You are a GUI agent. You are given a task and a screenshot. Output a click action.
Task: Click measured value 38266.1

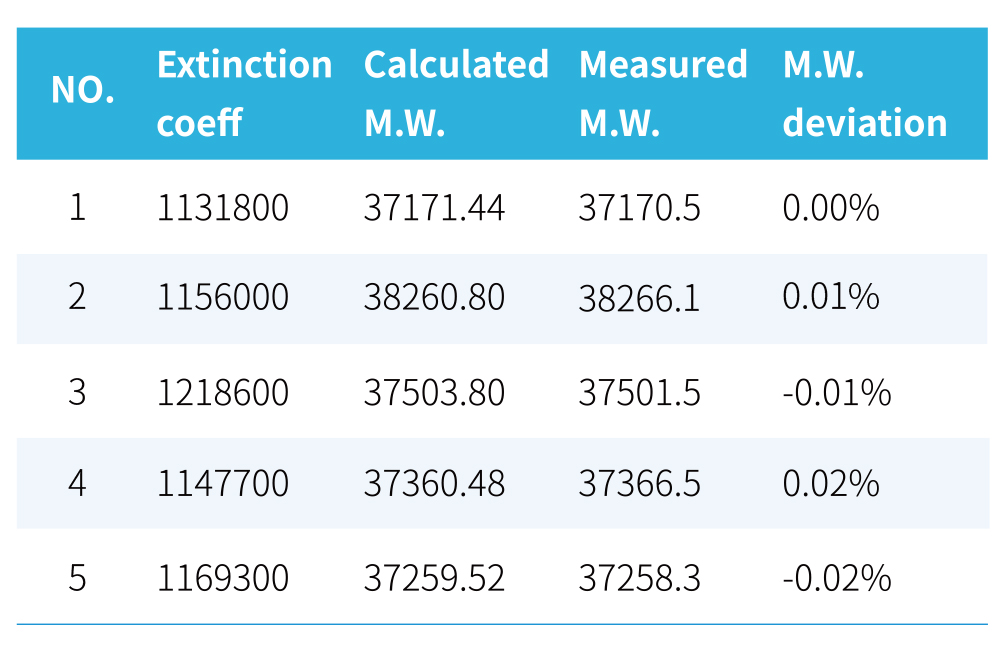pos(639,298)
